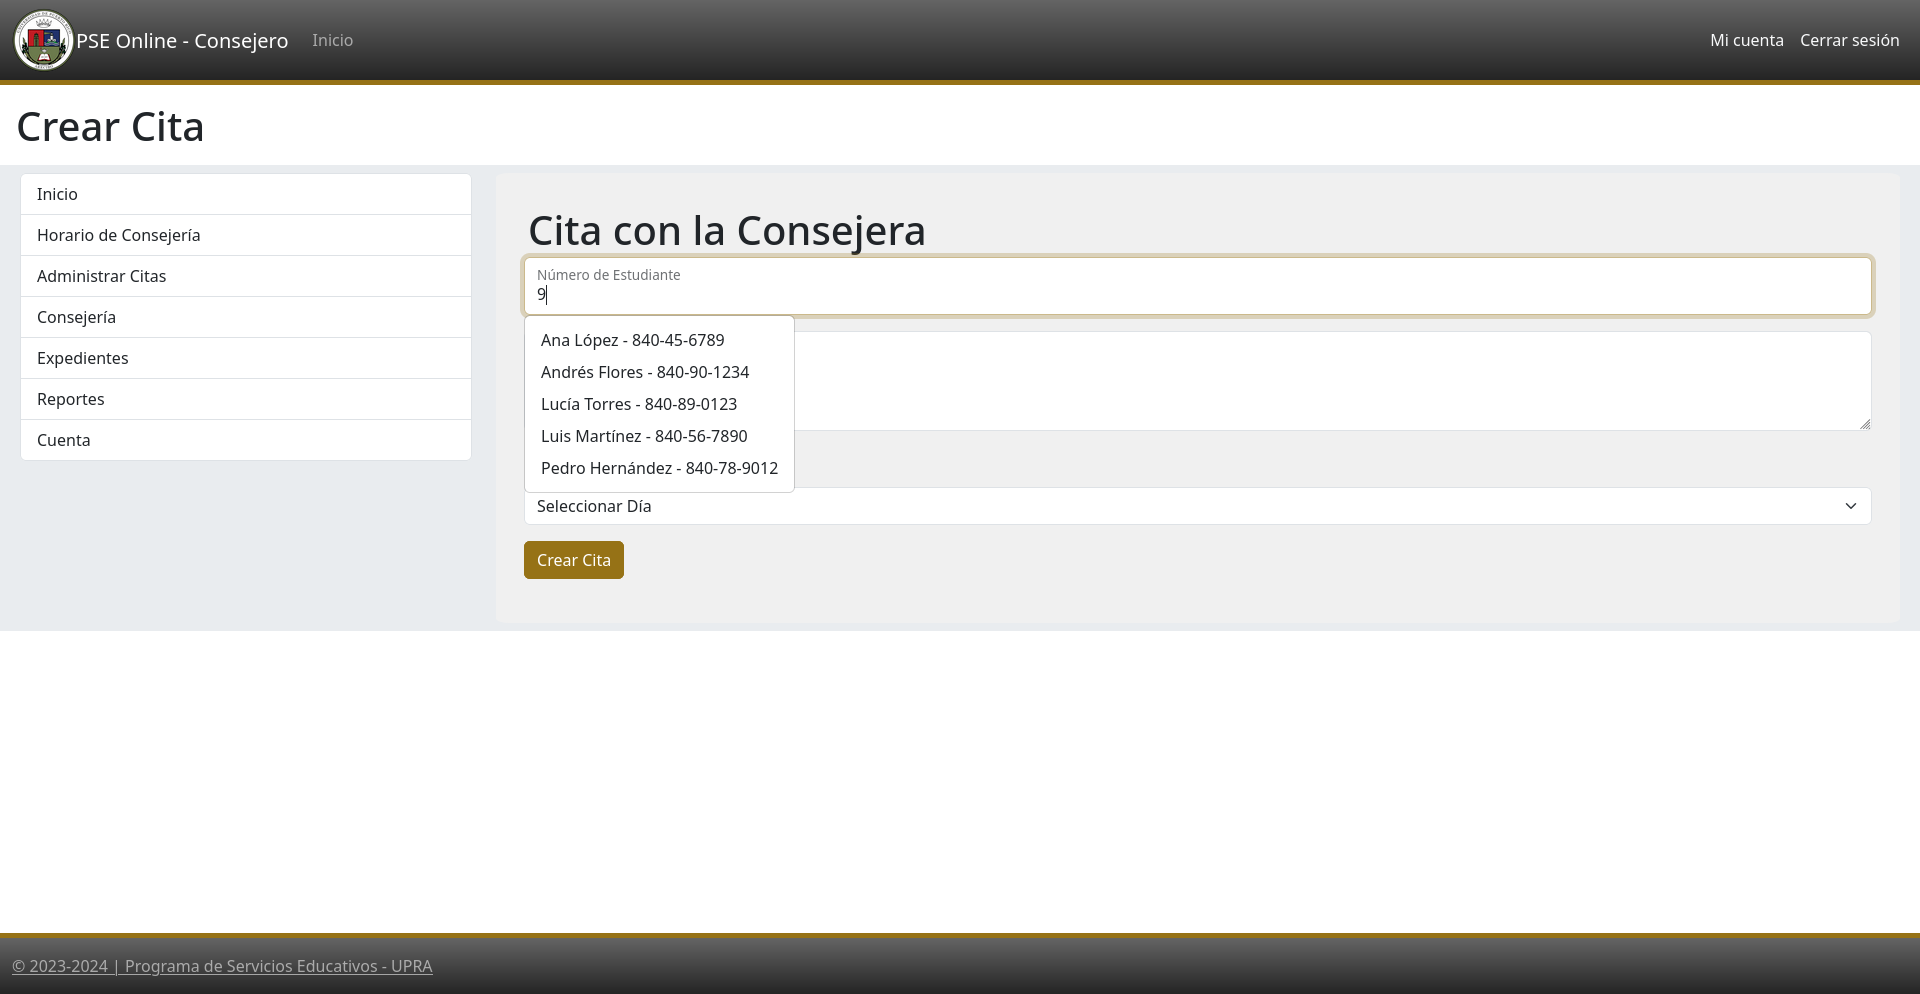
Task: Click the UPRA seal logo icon
Action: pos(44,40)
